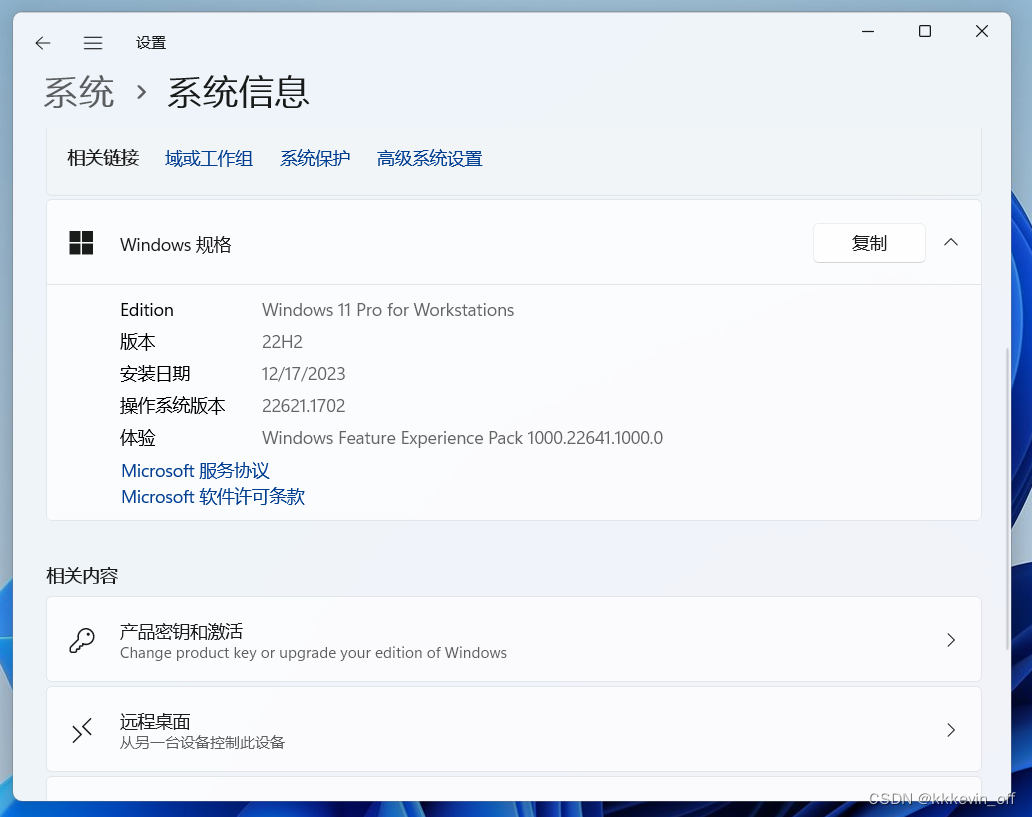The width and height of the screenshot is (1032, 817).
Task: Click the 版本 label
Action: (138, 342)
